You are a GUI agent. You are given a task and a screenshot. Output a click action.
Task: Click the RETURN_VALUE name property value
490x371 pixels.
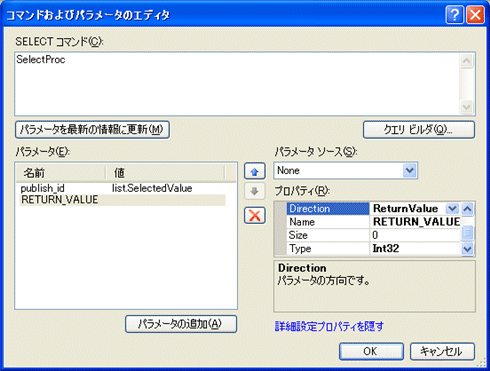(x=416, y=222)
